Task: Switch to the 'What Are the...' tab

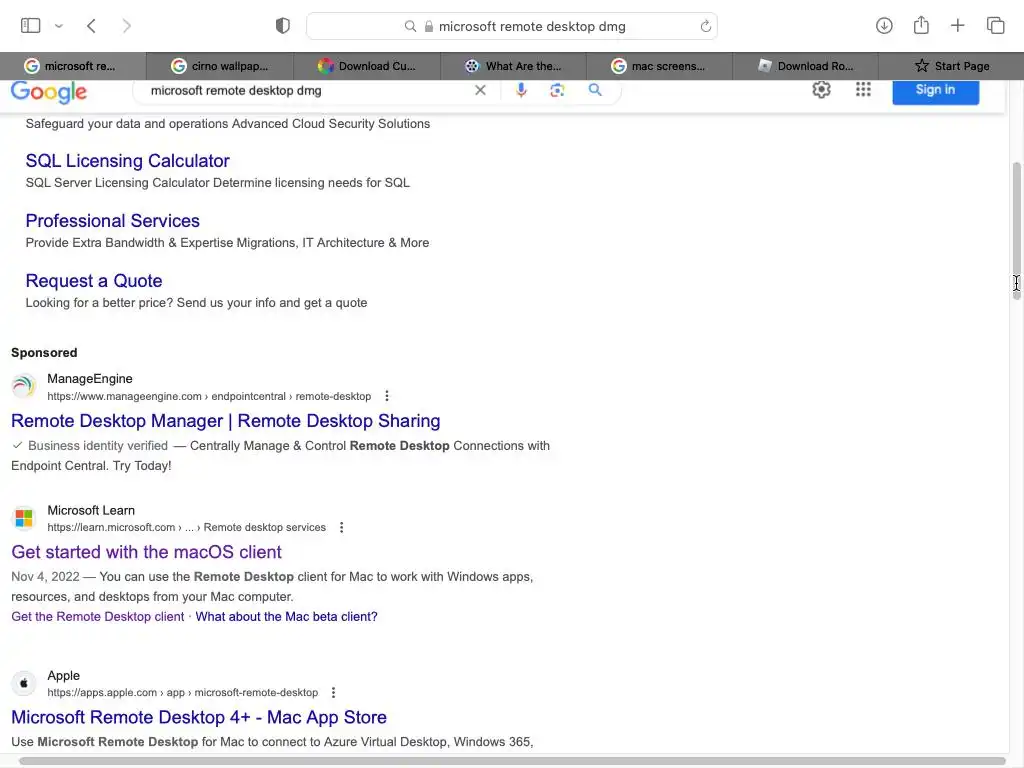Action: (513, 66)
